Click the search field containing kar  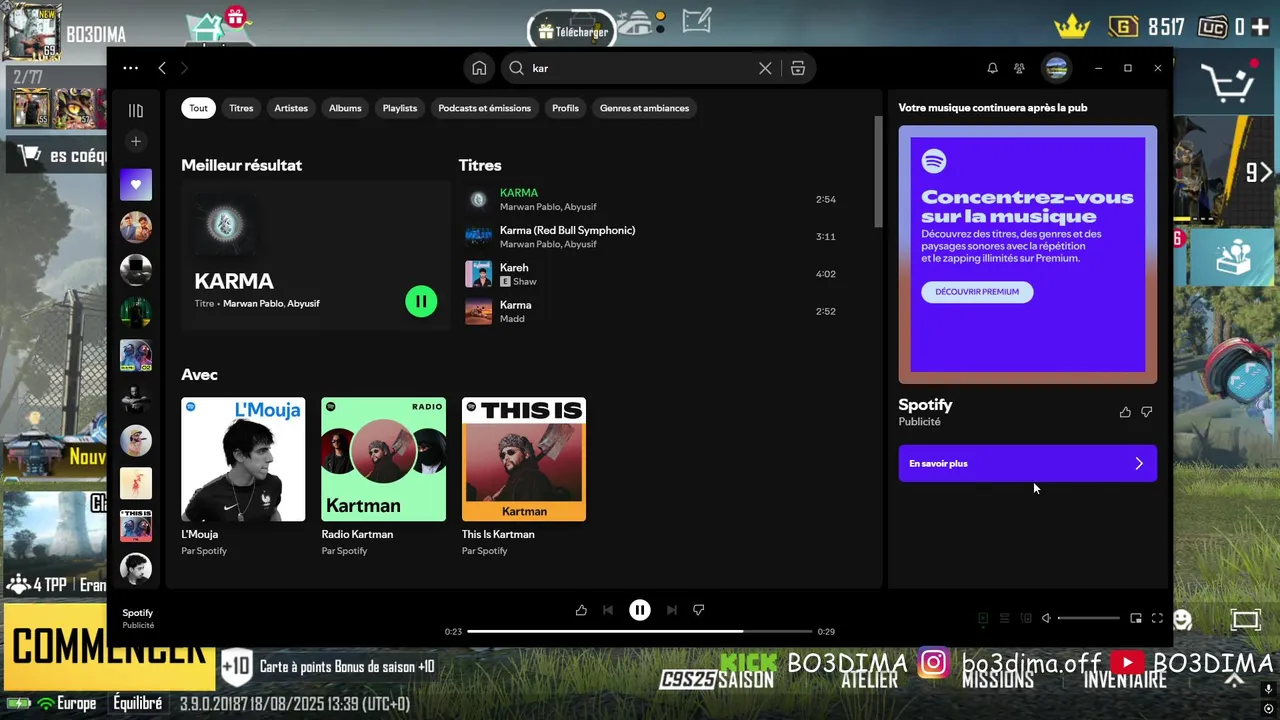point(640,68)
